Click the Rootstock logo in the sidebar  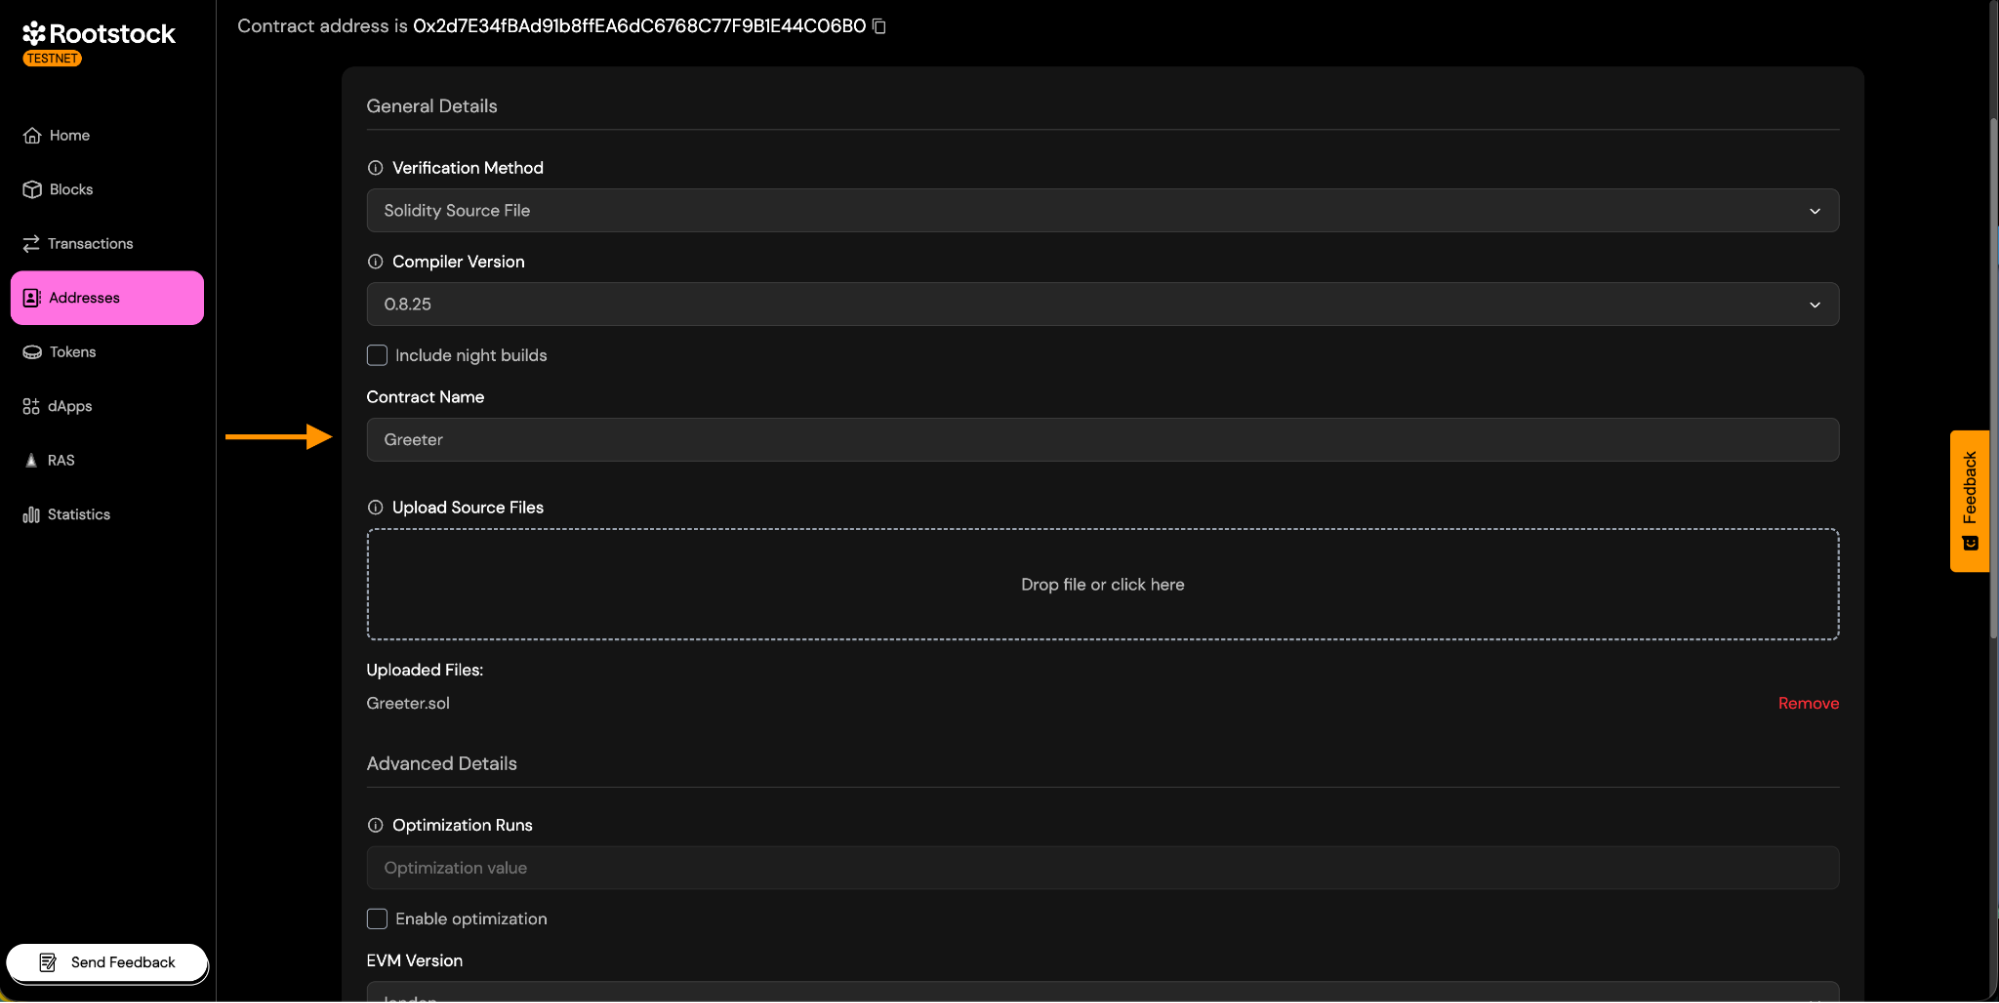[99, 35]
